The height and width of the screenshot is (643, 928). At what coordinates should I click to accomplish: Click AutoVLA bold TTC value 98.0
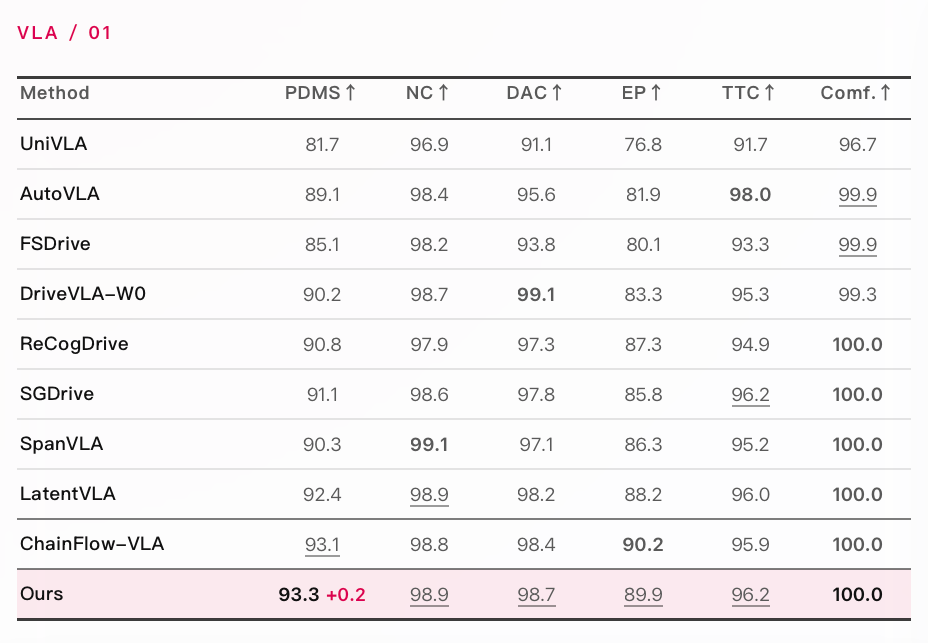pyautogui.click(x=750, y=194)
